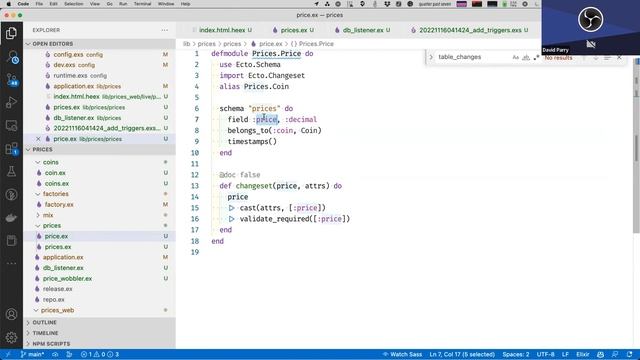640x360 pixels.
Task: Click Watch Sass in status bar
Action: click(402, 354)
